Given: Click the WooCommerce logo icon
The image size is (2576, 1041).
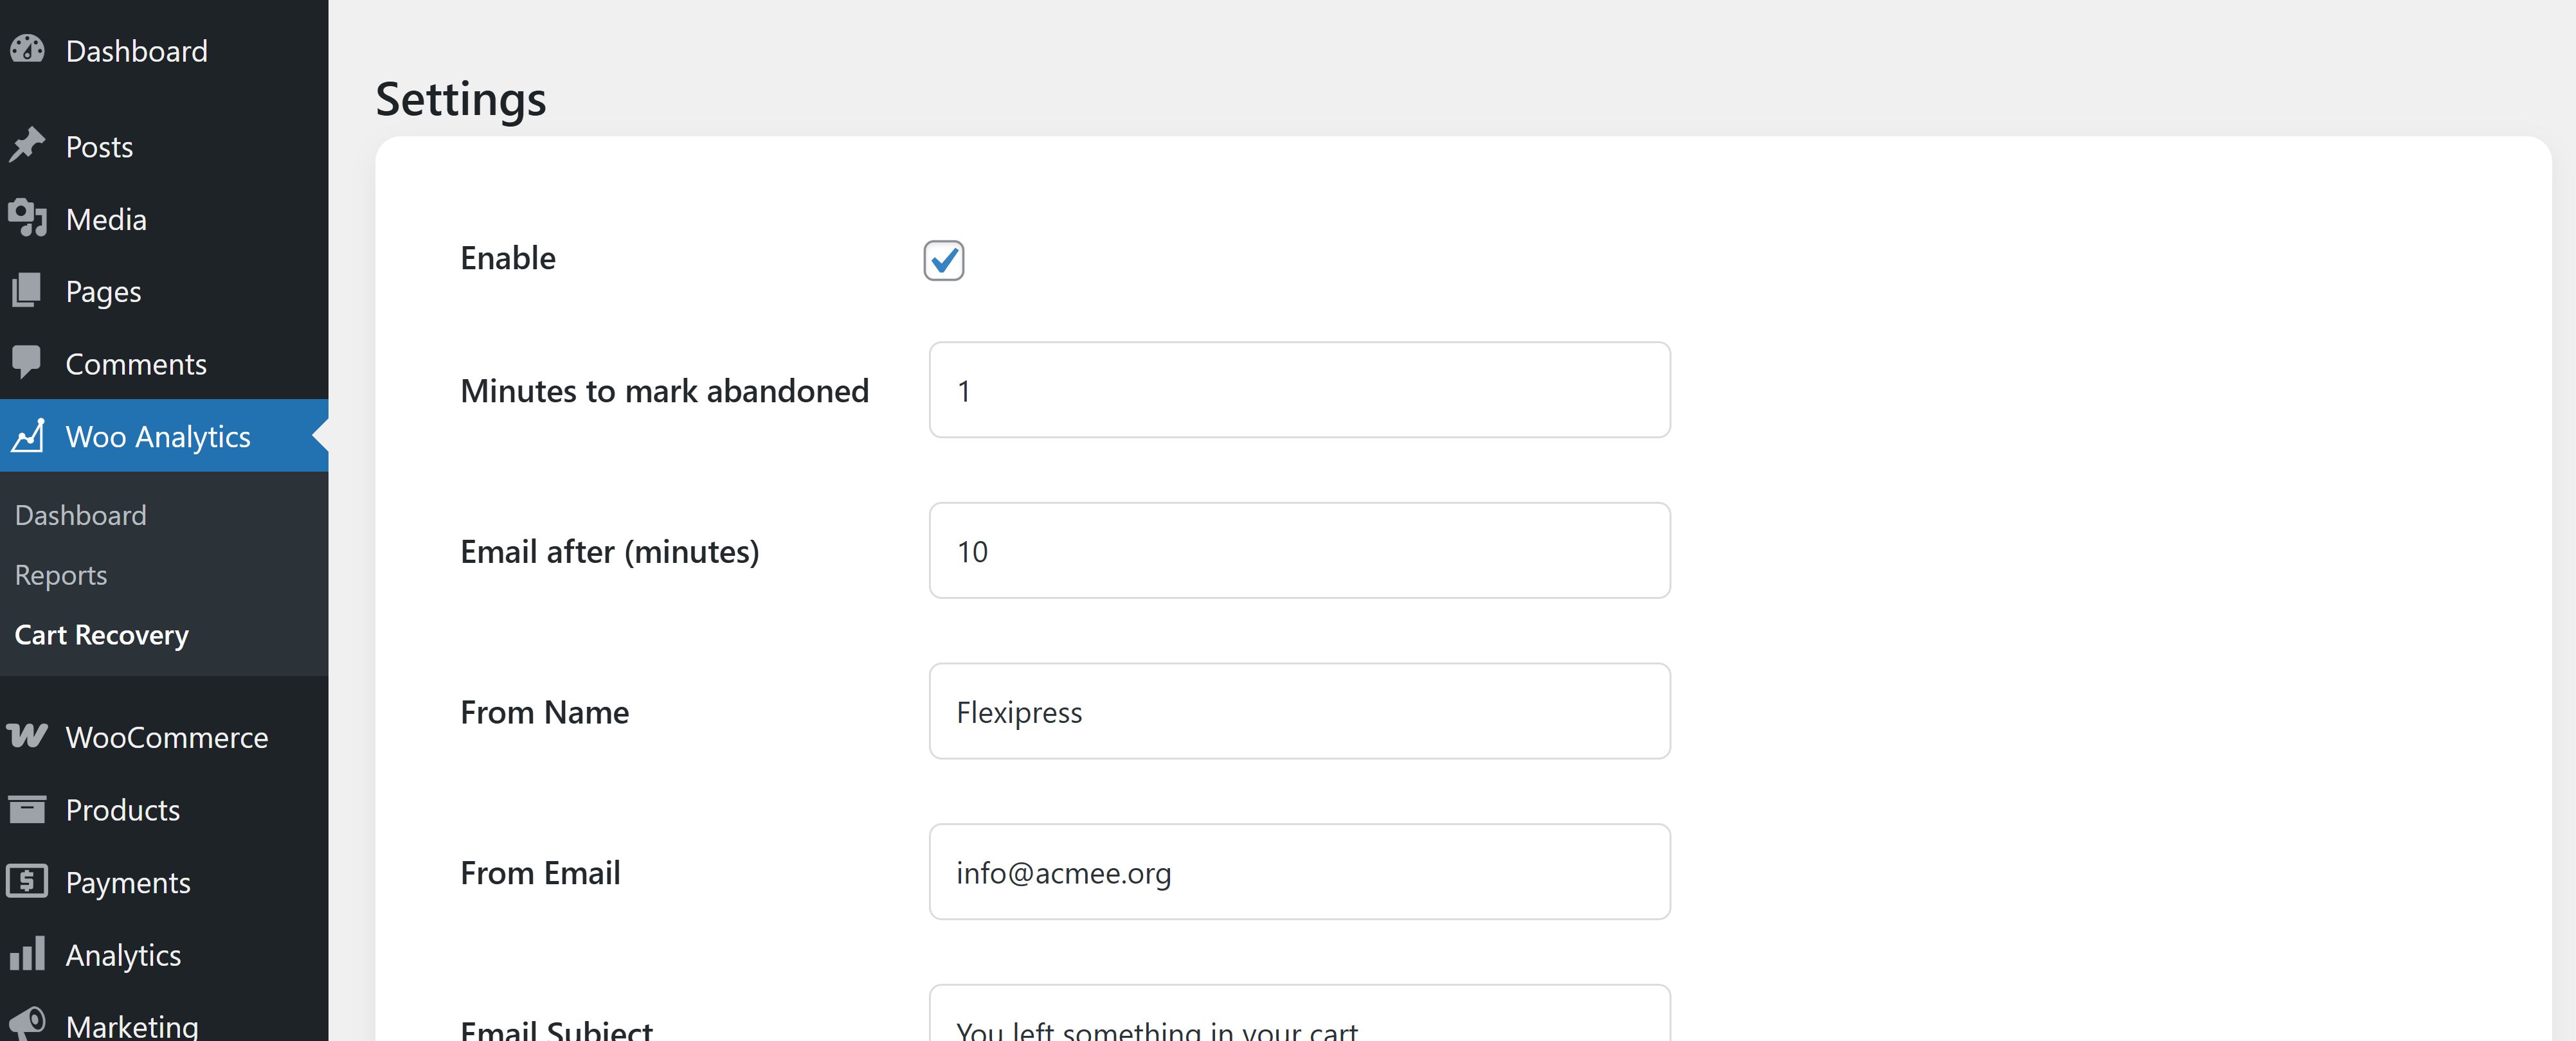Looking at the screenshot, I should [28, 737].
